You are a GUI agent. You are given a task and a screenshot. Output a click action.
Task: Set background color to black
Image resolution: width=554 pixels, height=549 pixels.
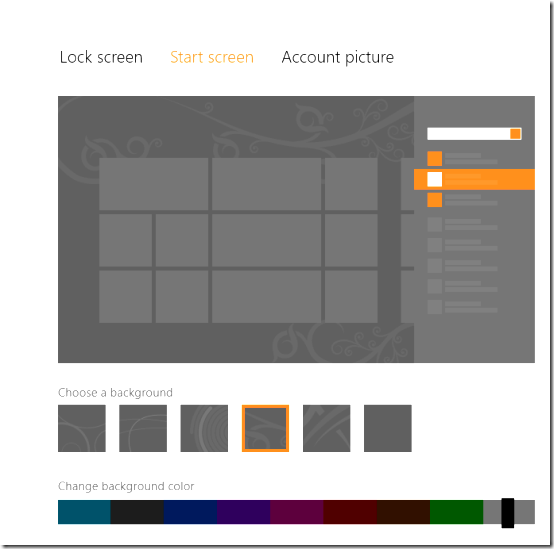click(137, 512)
